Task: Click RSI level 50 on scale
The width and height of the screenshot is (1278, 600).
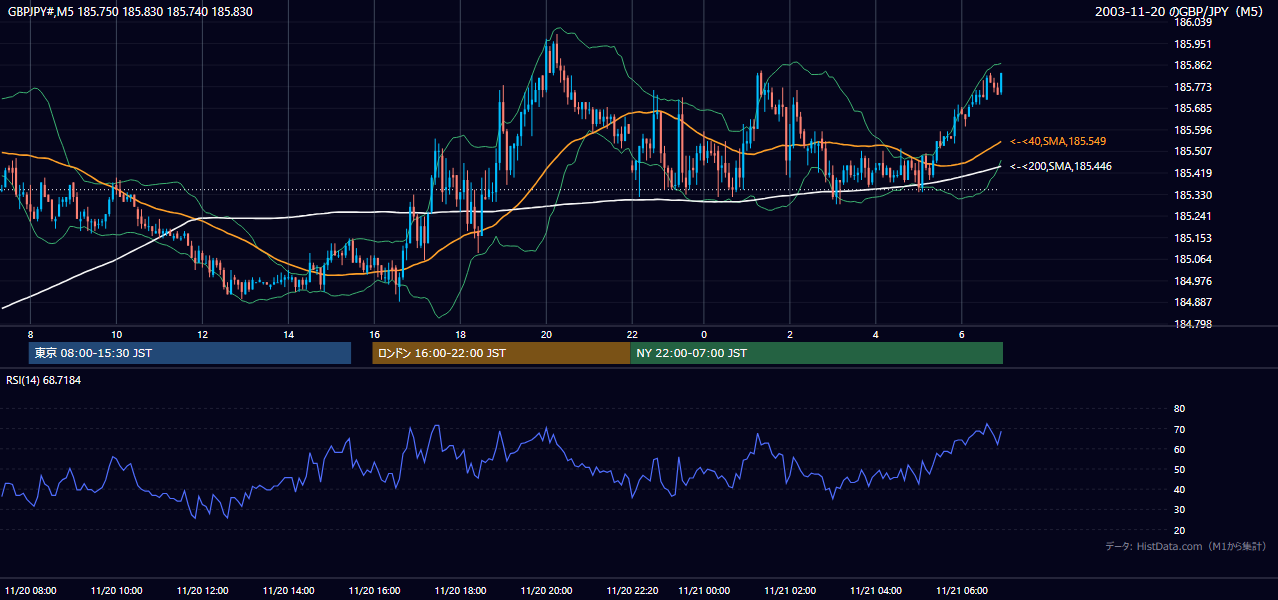Action: coord(1180,469)
